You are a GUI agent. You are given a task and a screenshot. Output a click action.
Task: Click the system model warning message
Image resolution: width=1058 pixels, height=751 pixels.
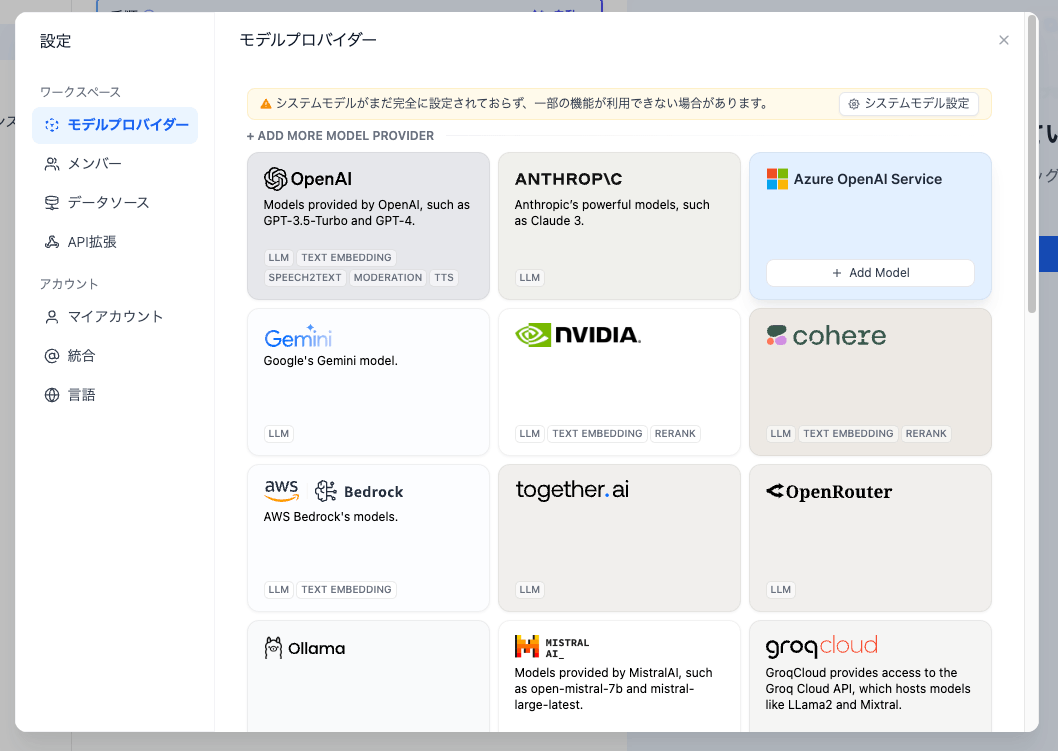[522, 103]
